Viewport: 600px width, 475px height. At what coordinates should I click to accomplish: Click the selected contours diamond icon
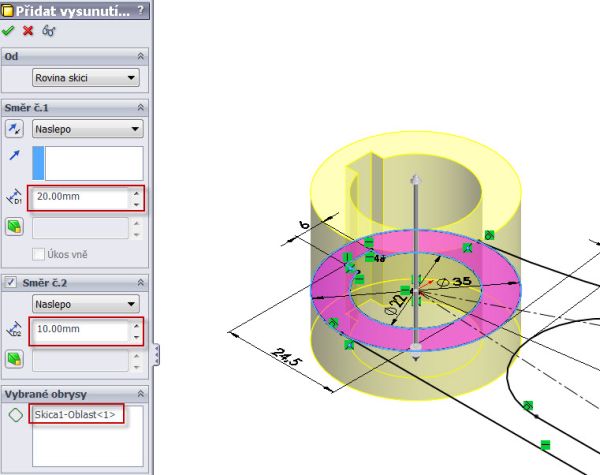(x=15, y=414)
